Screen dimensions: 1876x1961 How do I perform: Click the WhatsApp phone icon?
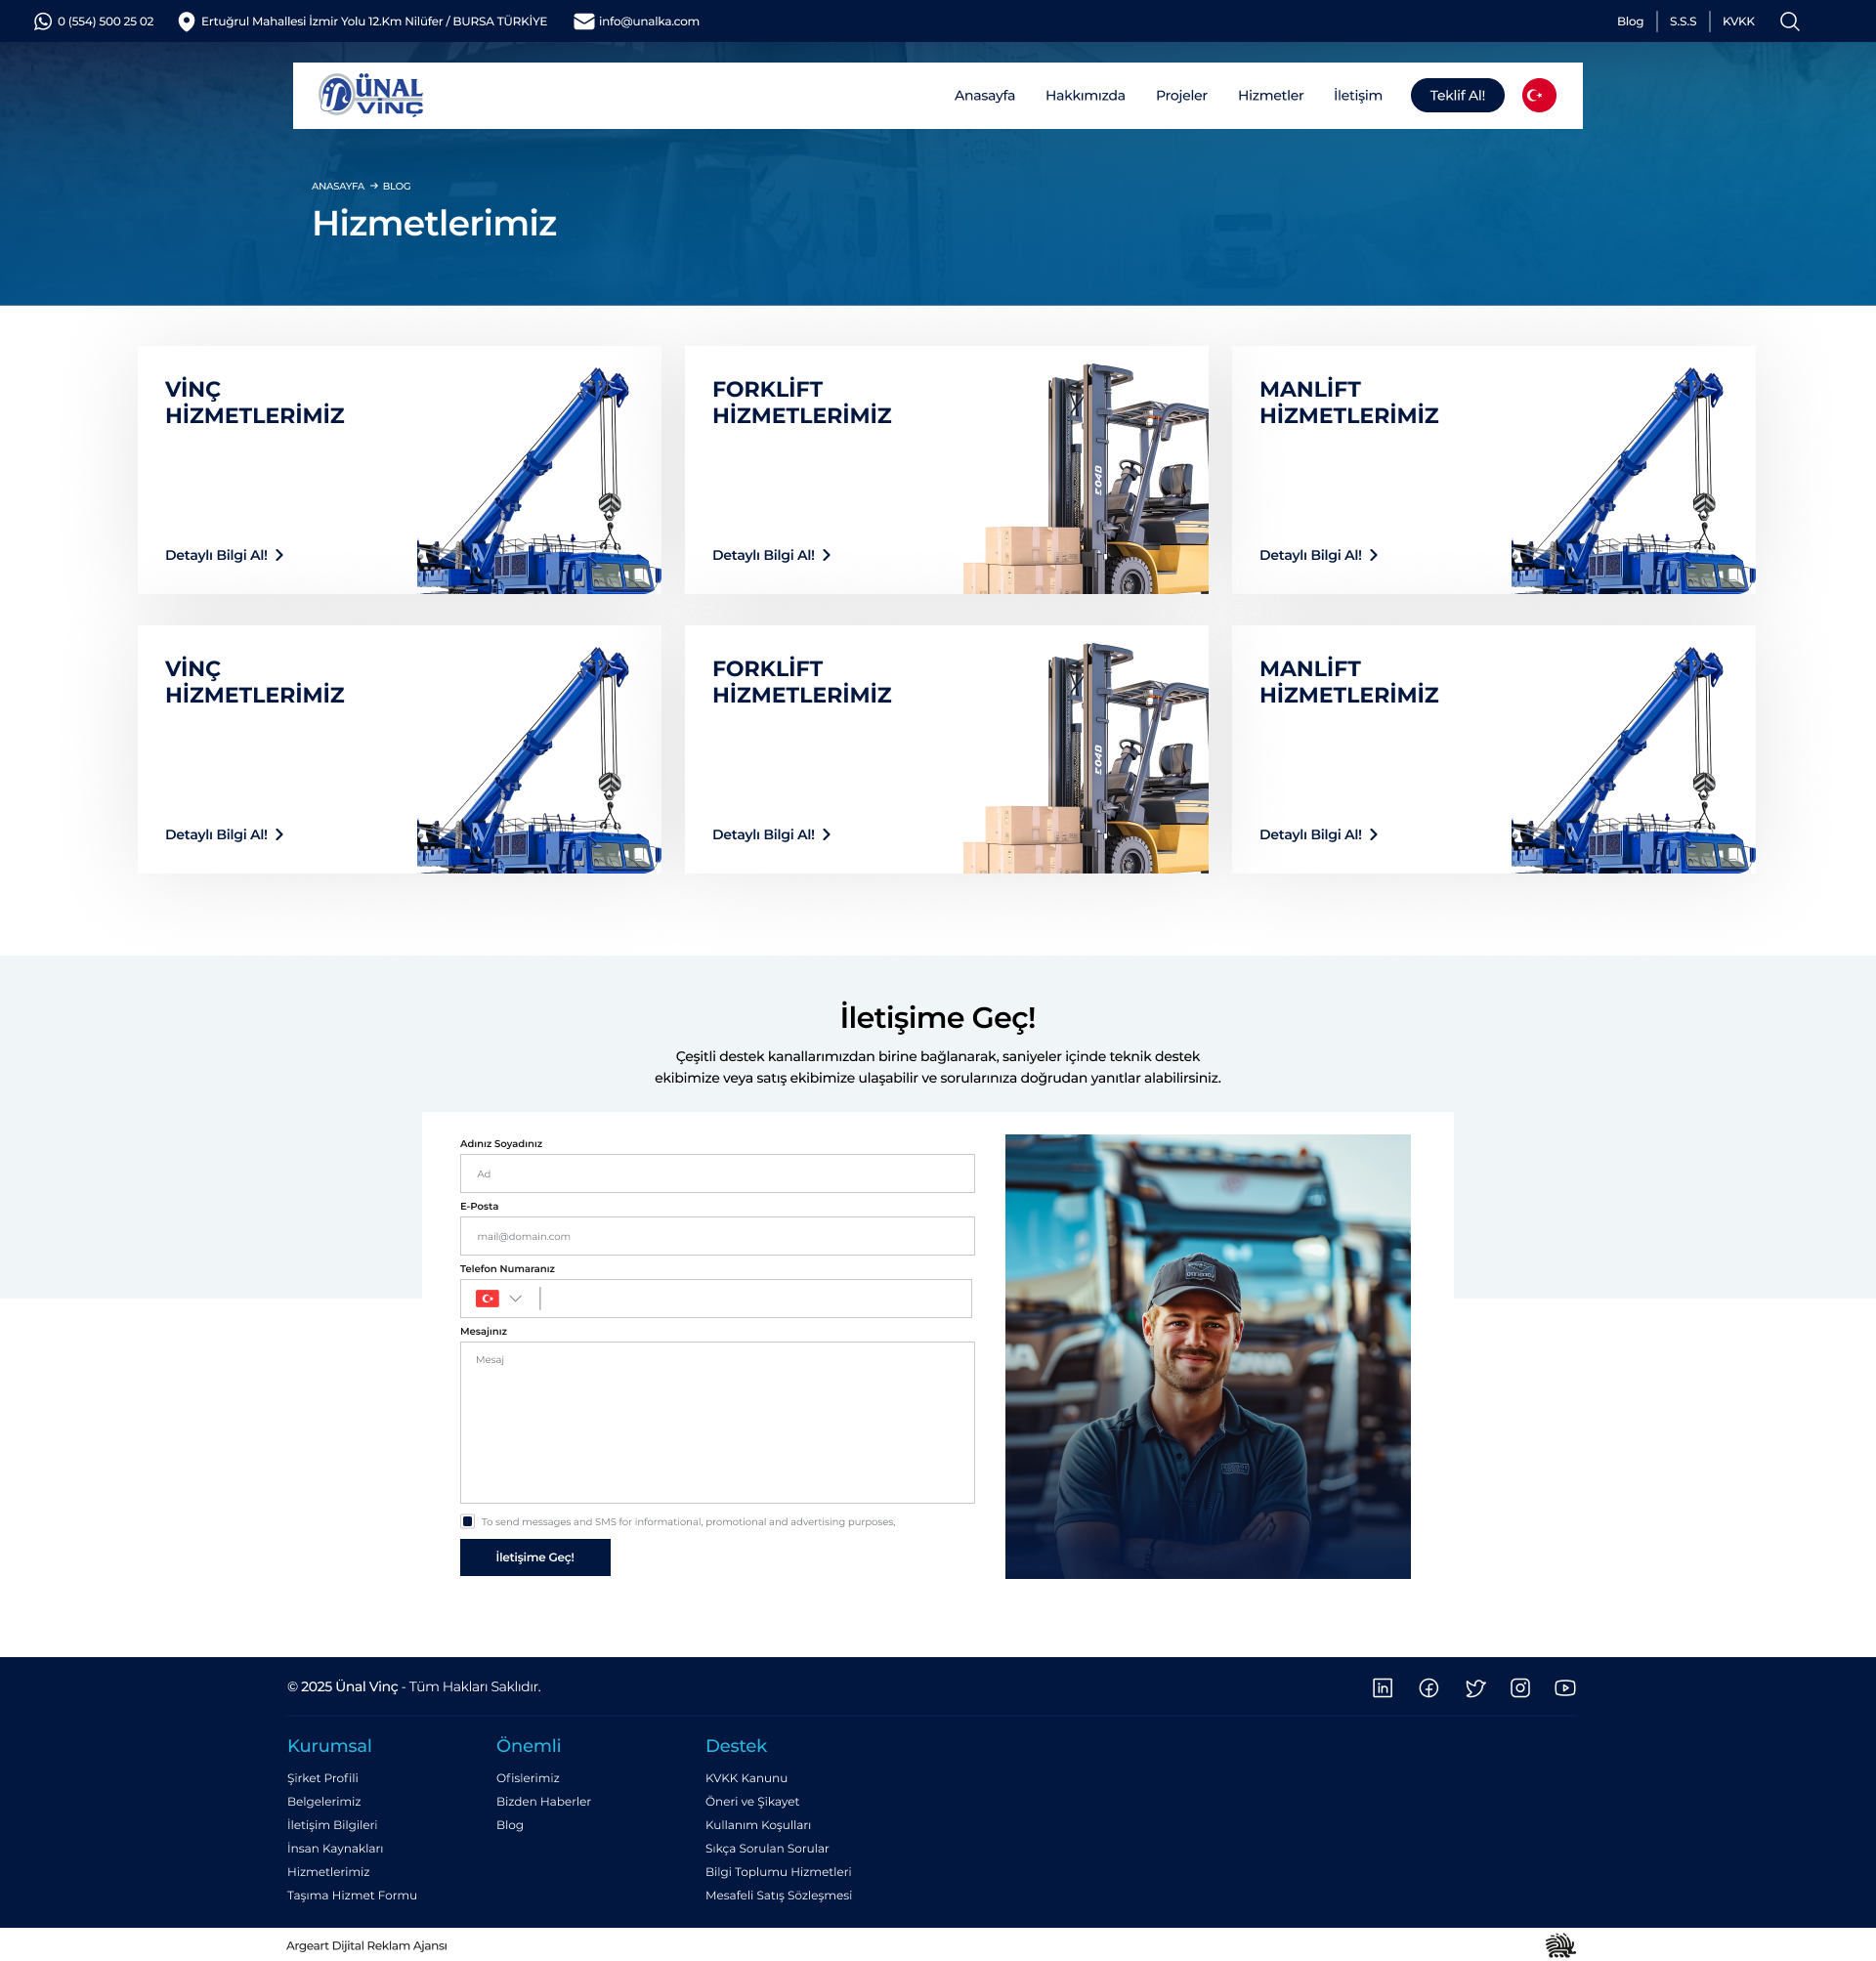[43, 21]
